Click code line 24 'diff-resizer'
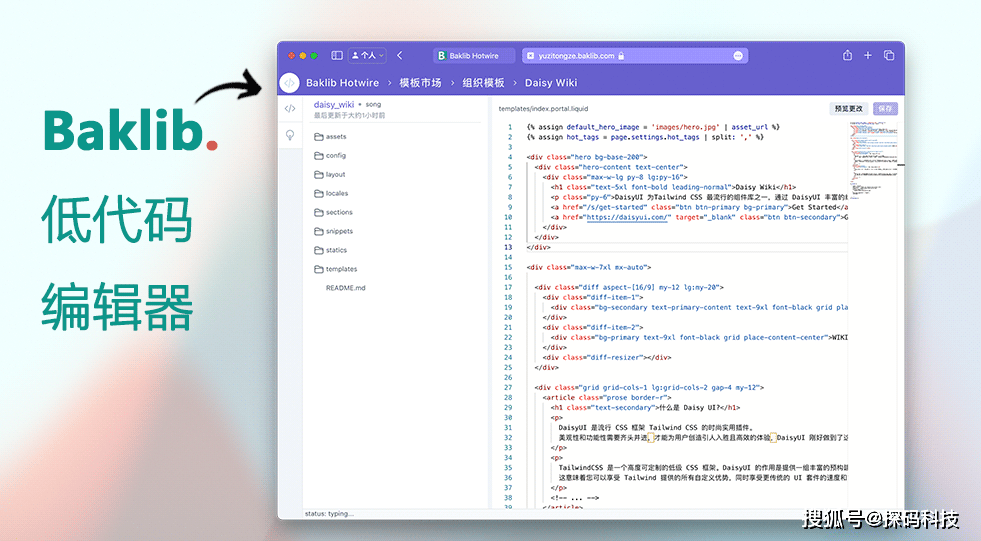The width and height of the screenshot is (981, 541). pyautogui.click(x=607, y=358)
